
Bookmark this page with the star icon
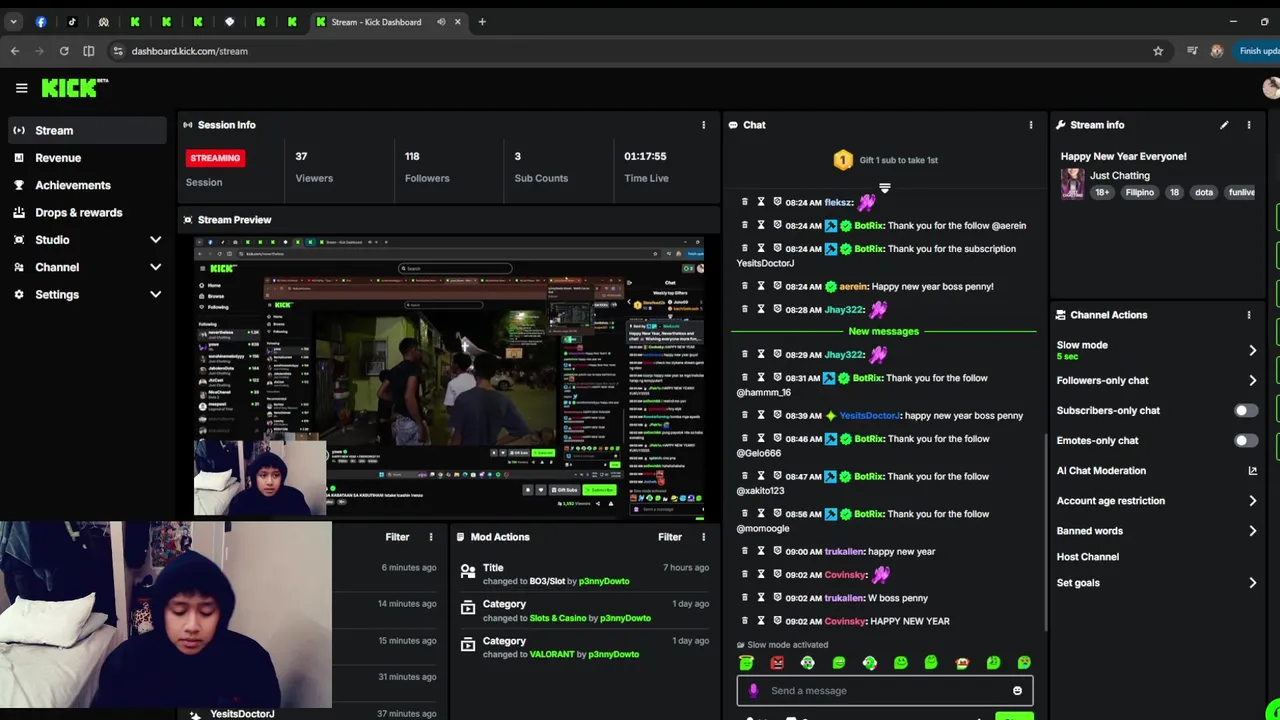tap(1158, 51)
